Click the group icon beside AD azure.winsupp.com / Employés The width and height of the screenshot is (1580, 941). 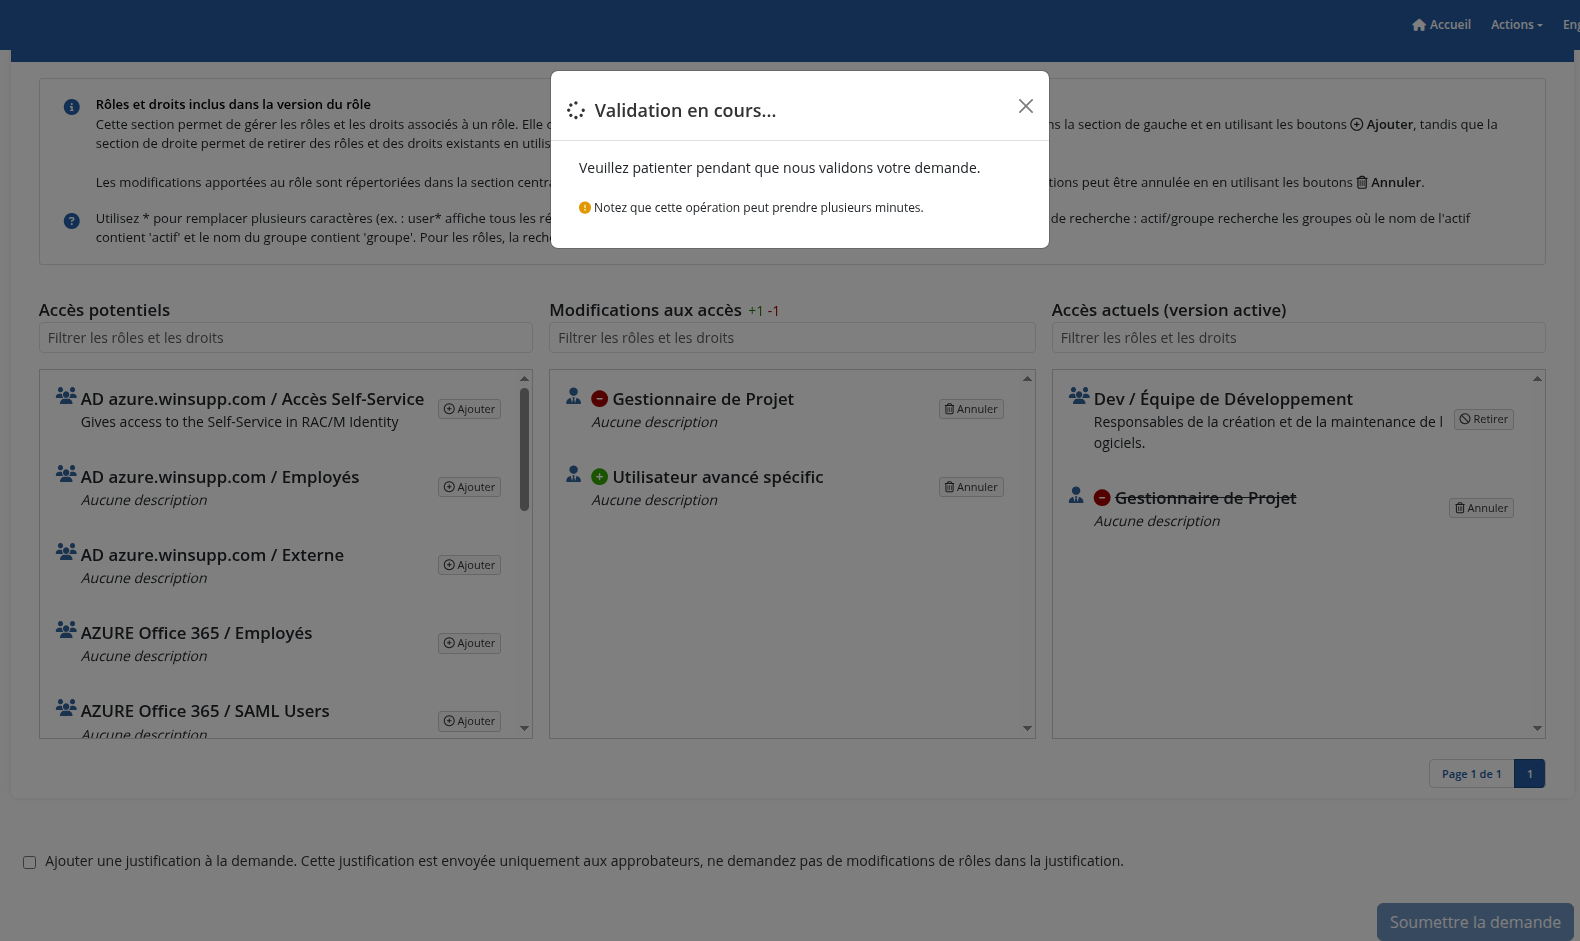pos(66,474)
